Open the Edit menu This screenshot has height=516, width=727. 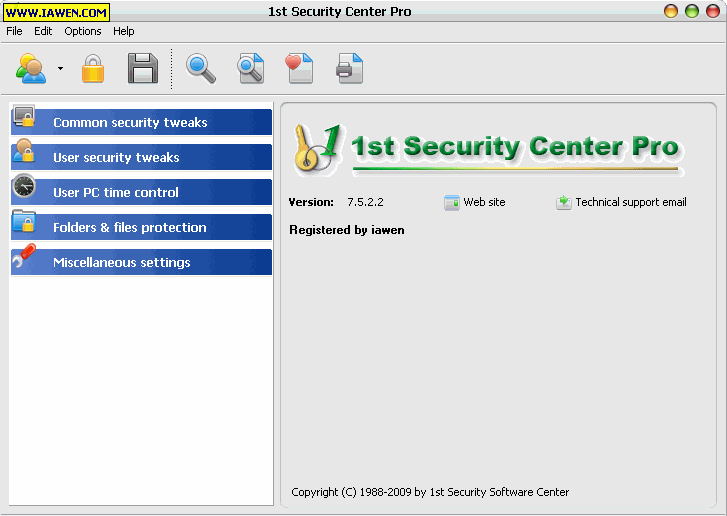click(43, 31)
